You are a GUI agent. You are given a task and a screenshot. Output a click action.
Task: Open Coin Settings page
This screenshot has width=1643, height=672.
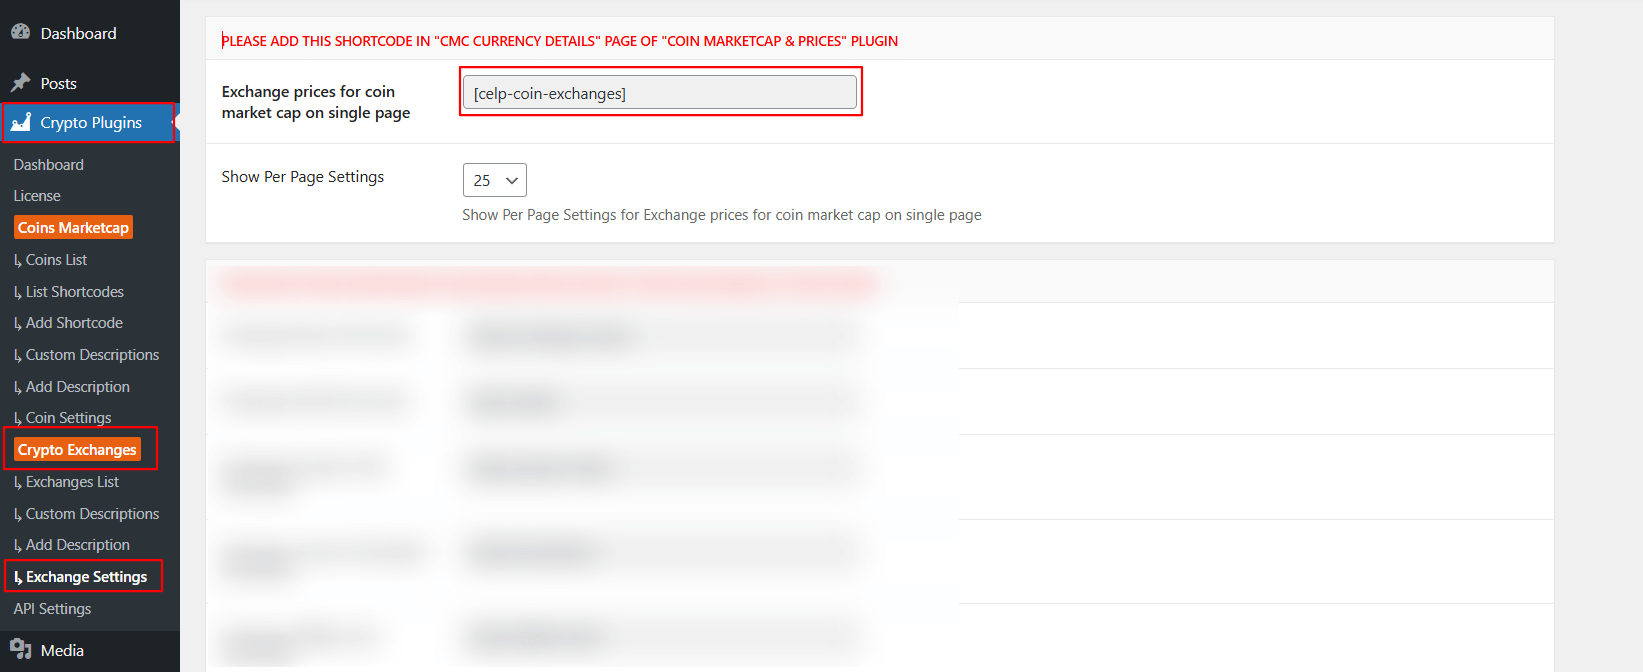(x=68, y=418)
